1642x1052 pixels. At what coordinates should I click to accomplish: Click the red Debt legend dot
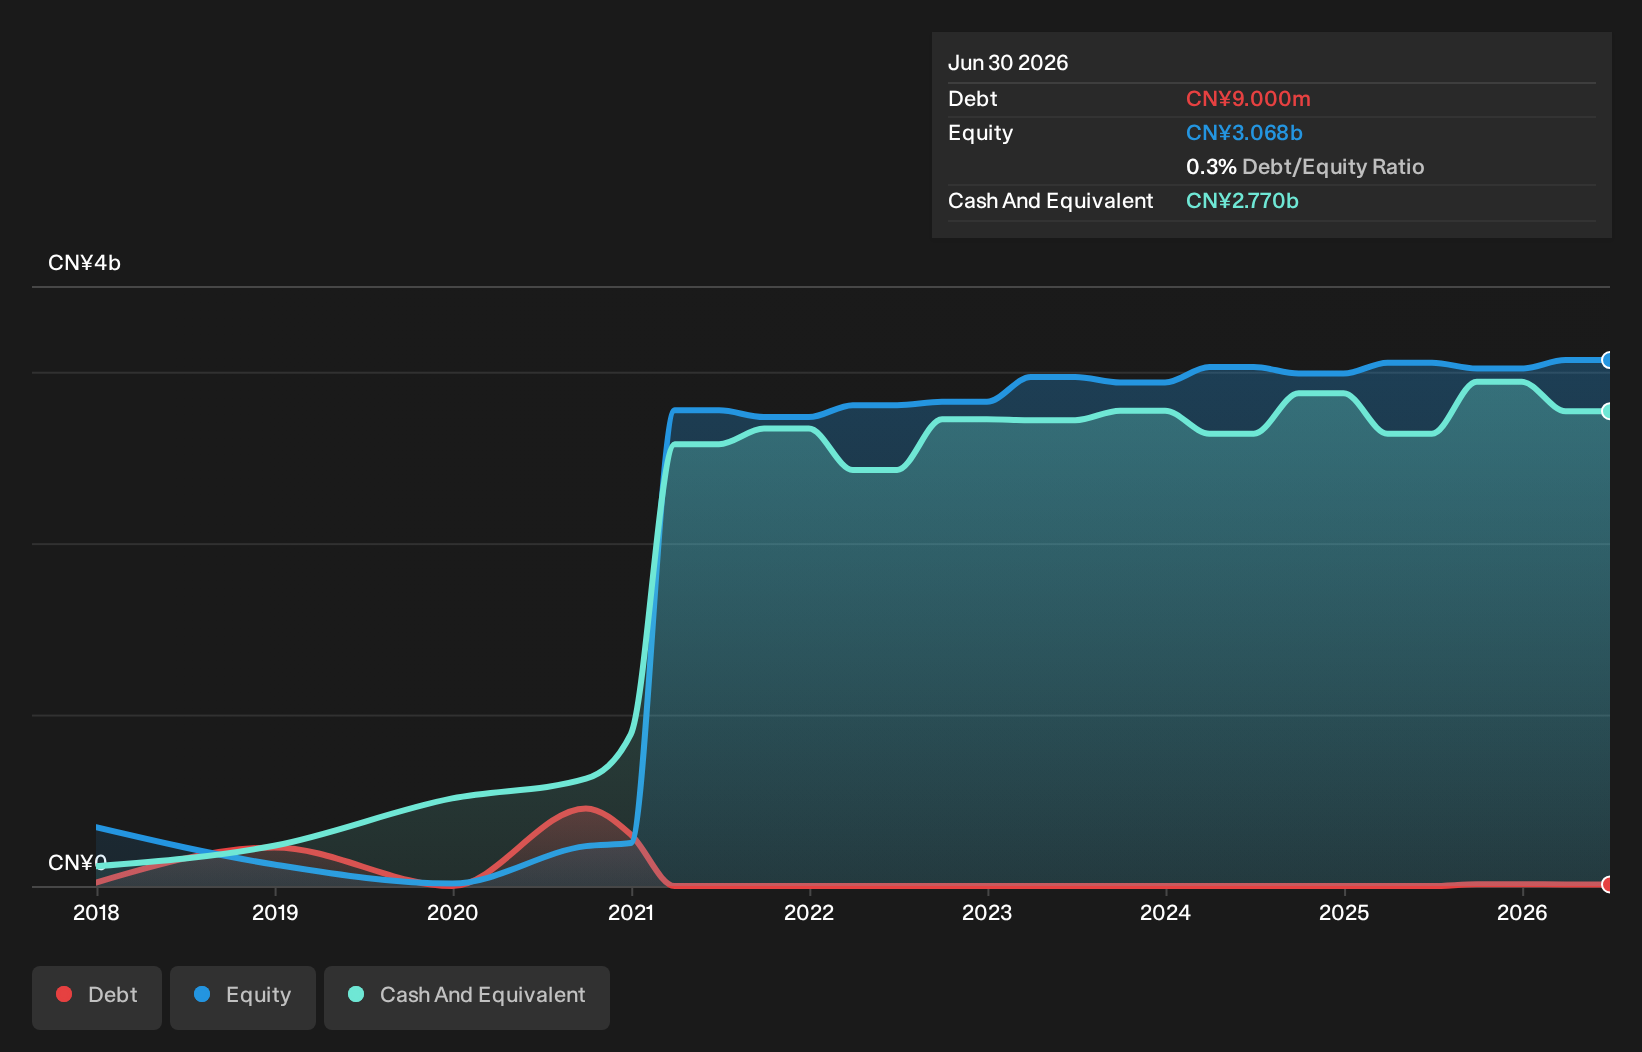point(64,994)
